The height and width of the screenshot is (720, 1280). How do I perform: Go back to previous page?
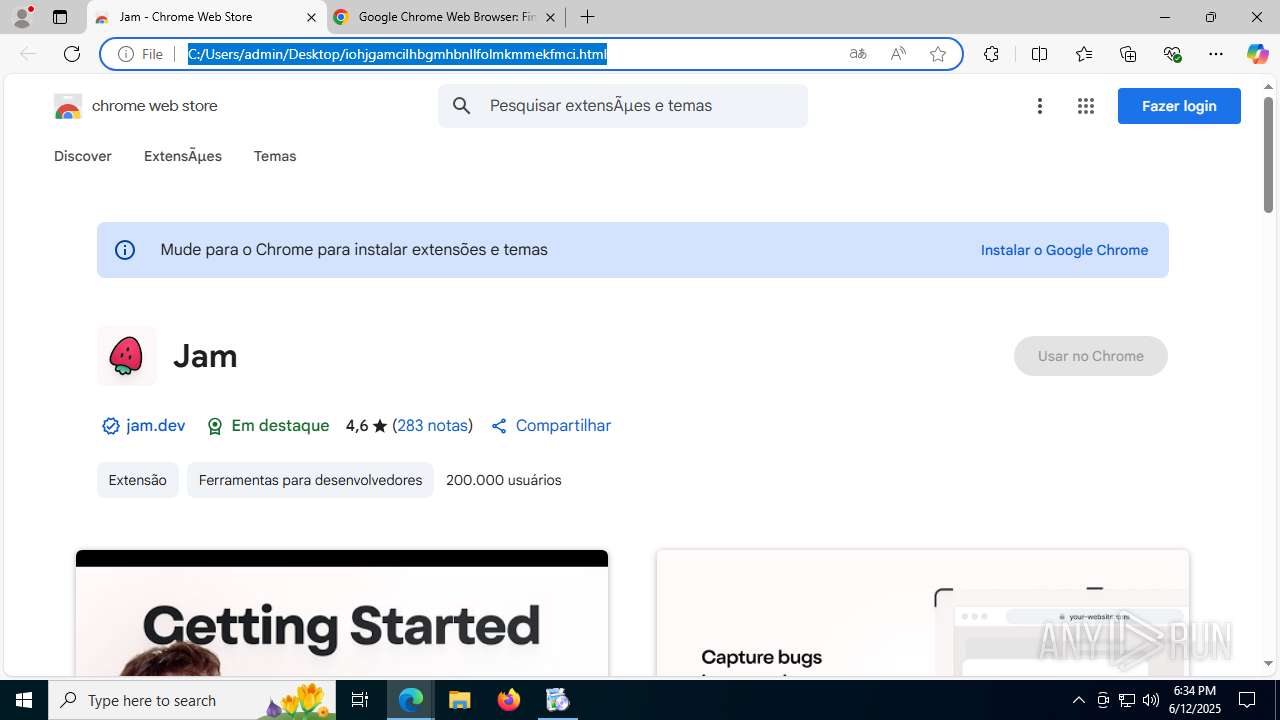coord(28,54)
